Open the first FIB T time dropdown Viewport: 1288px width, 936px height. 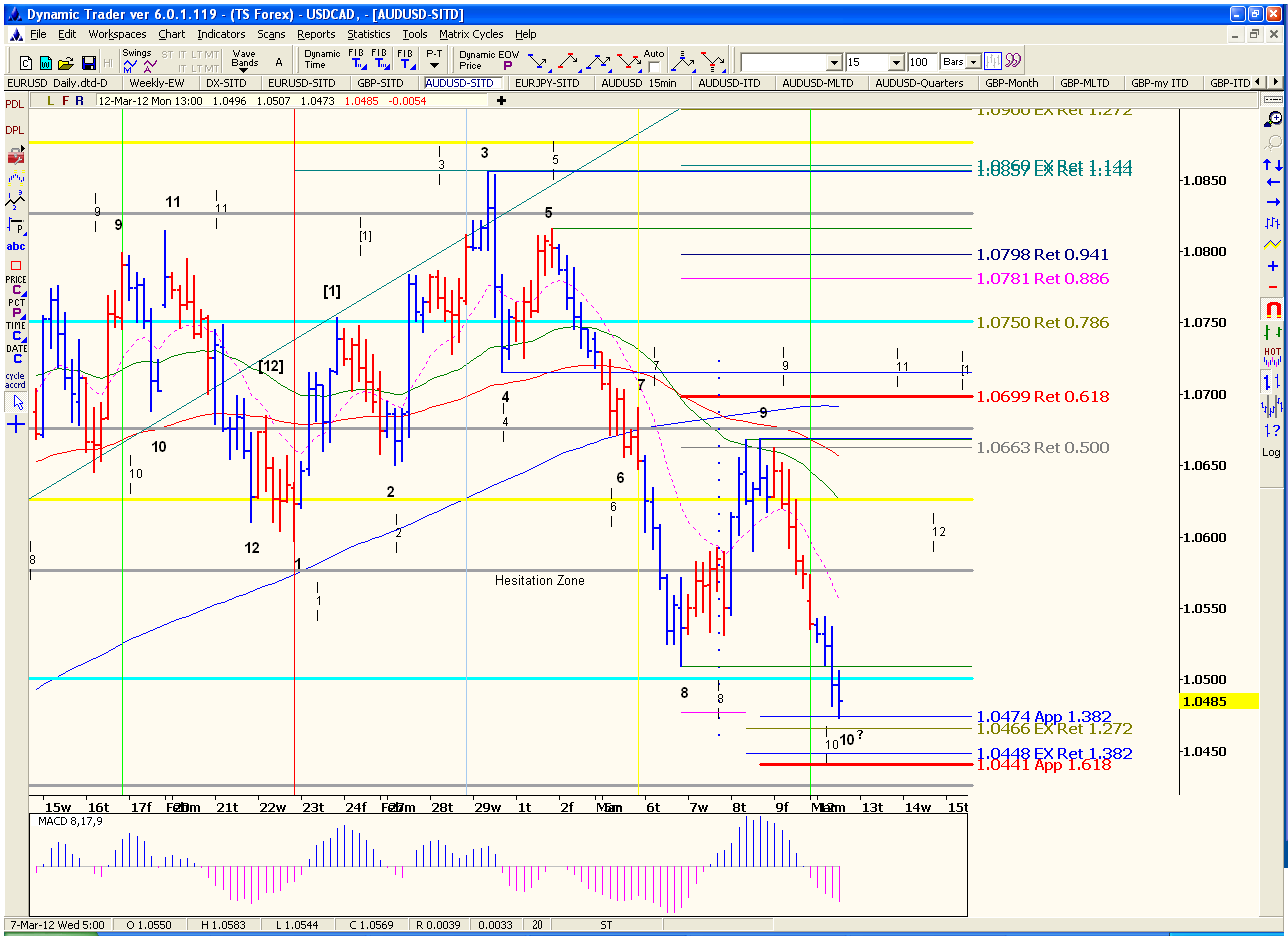coord(357,59)
